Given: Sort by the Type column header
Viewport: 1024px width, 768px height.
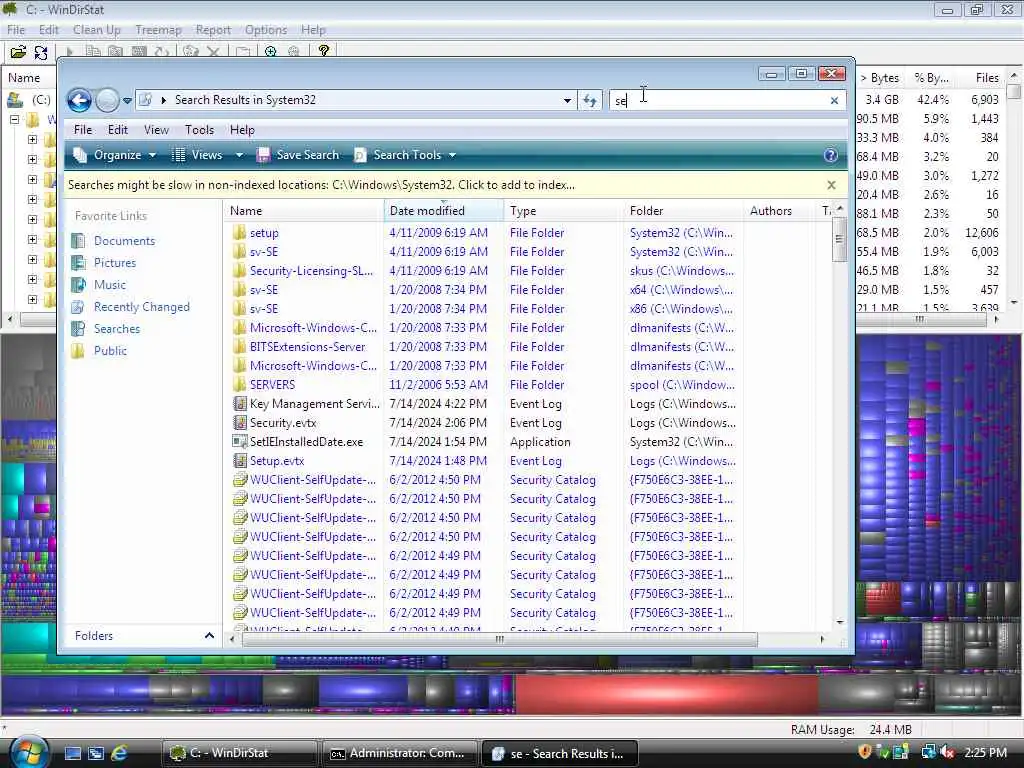Looking at the screenshot, I should click(x=564, y=210).
